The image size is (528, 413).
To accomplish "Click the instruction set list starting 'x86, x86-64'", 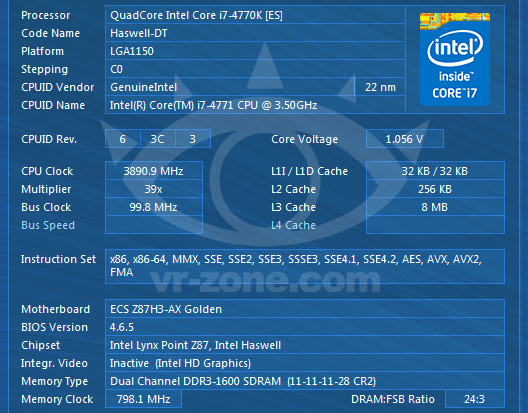I will pyautogui.click(x=305, y=266).
